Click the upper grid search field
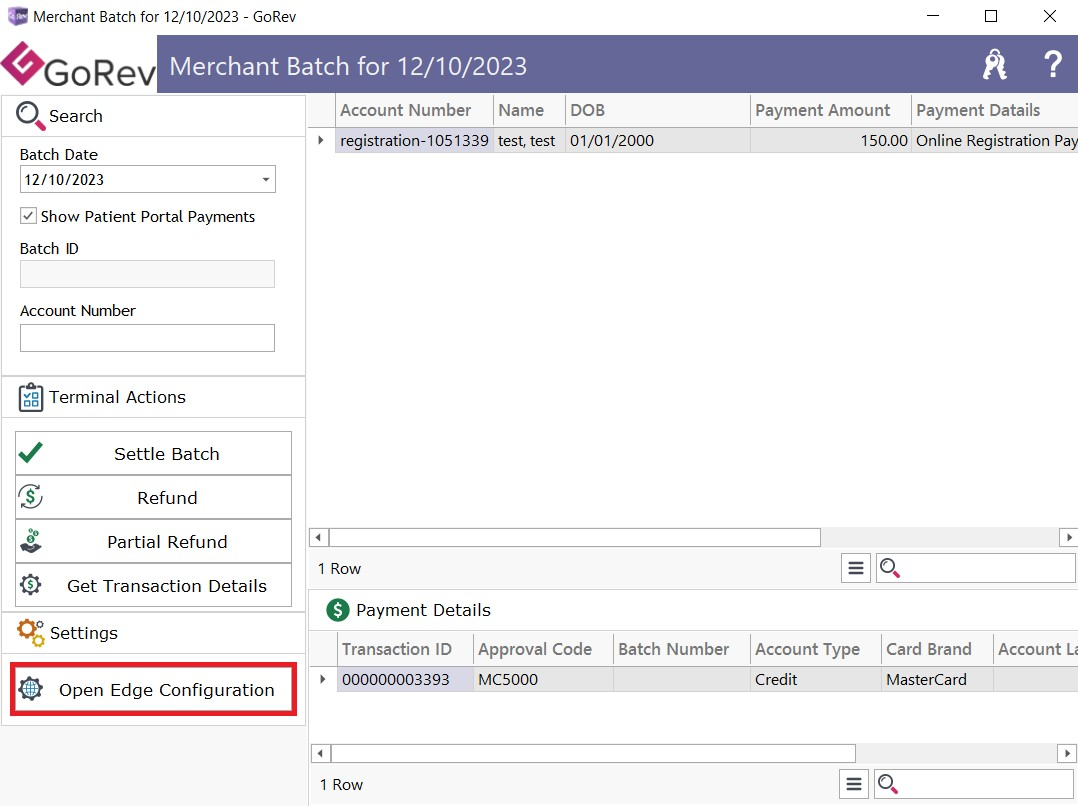Screen dimensions: 1078x806 [975, 568]
